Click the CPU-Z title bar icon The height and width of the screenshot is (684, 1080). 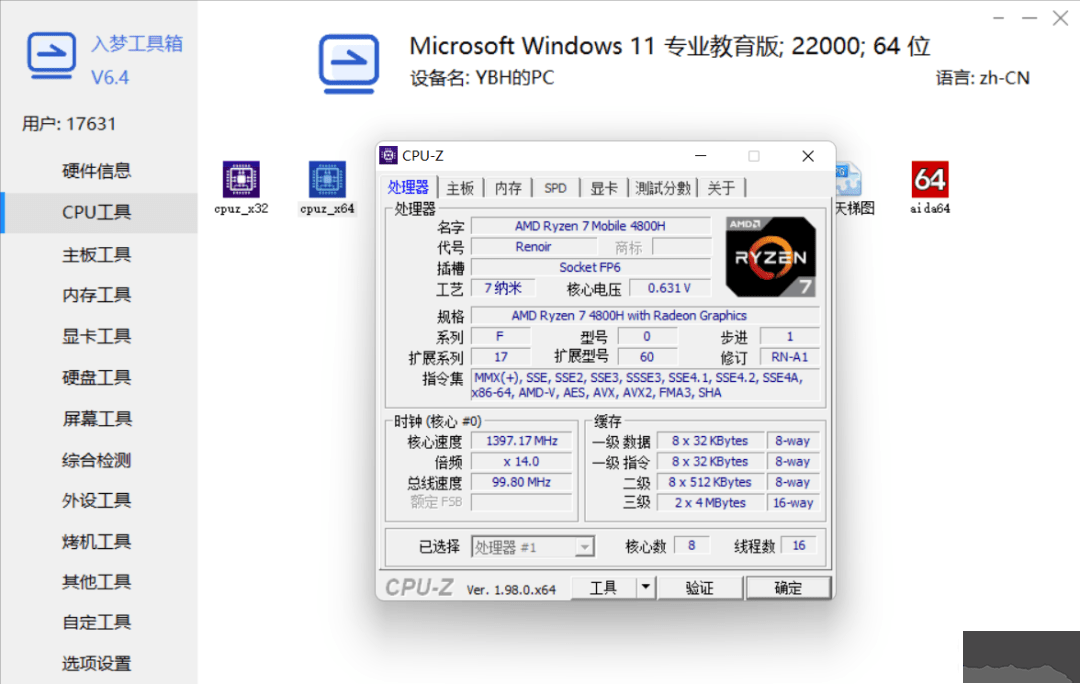(389, 156)
